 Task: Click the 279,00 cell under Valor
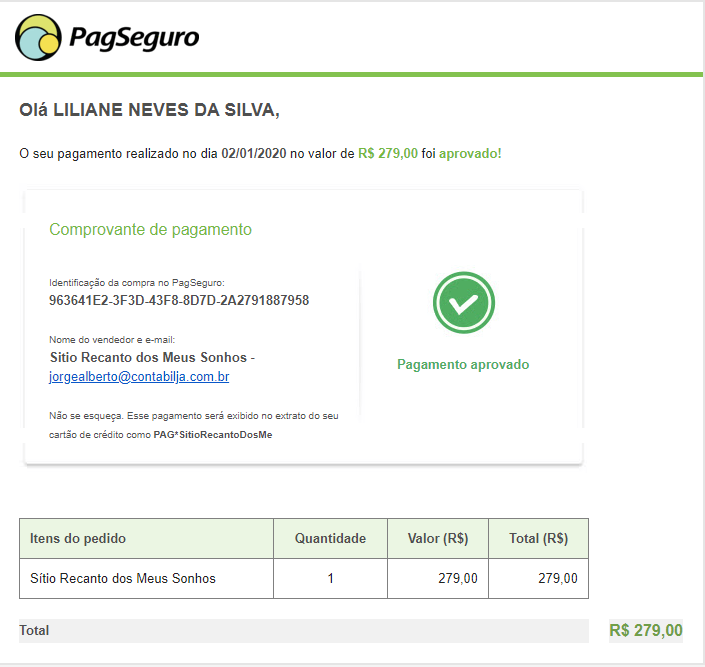point(438,578)
